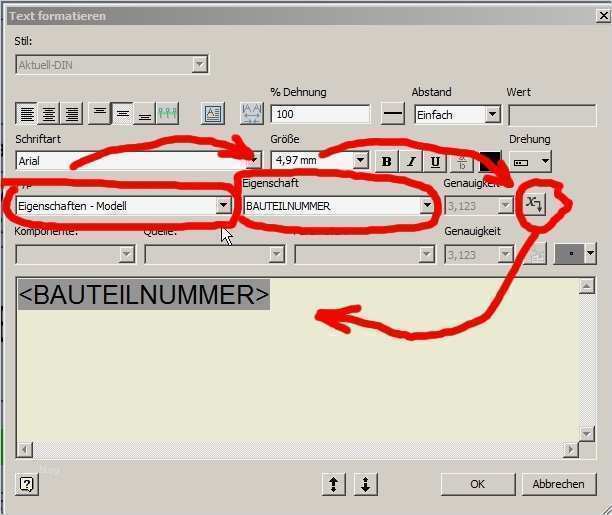Screen dimensions: 612x515
Task: Align text left justification
Action: 27,114
